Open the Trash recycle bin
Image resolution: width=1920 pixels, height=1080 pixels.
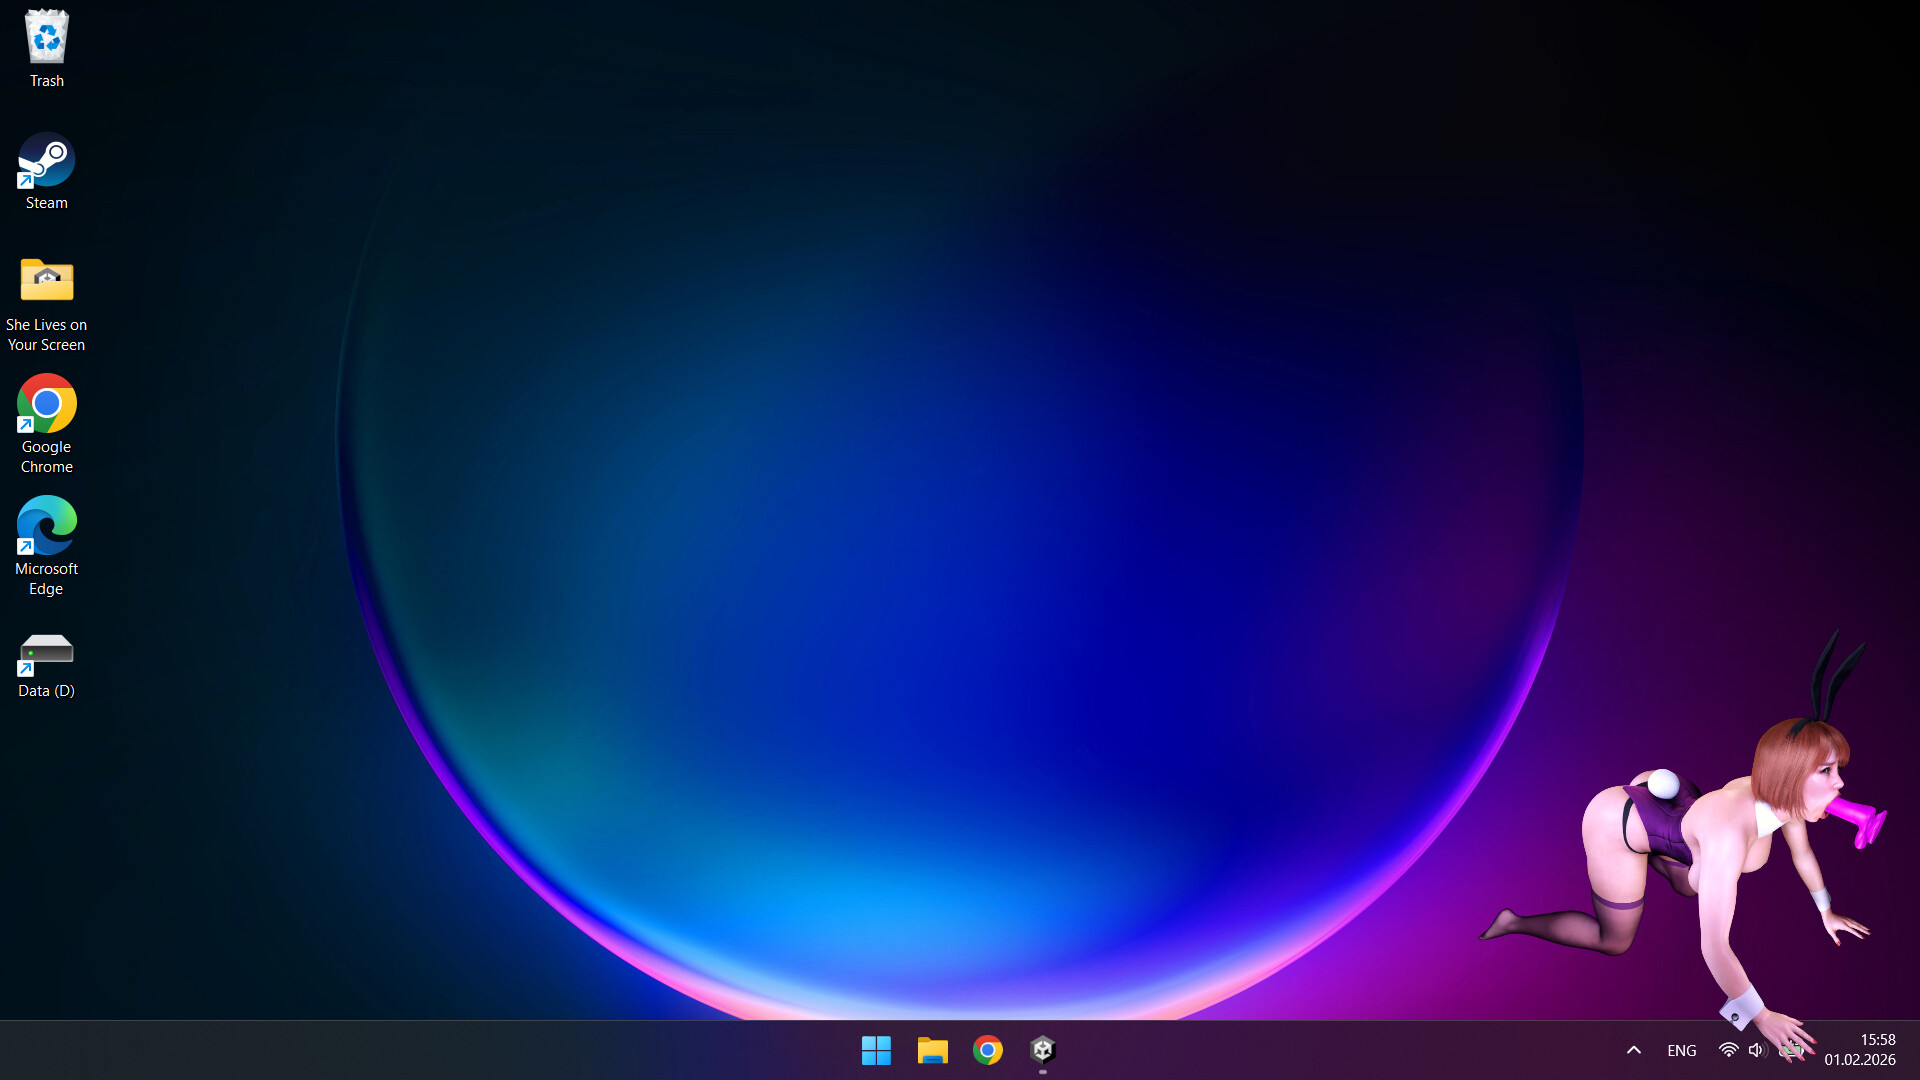point(46,38)
